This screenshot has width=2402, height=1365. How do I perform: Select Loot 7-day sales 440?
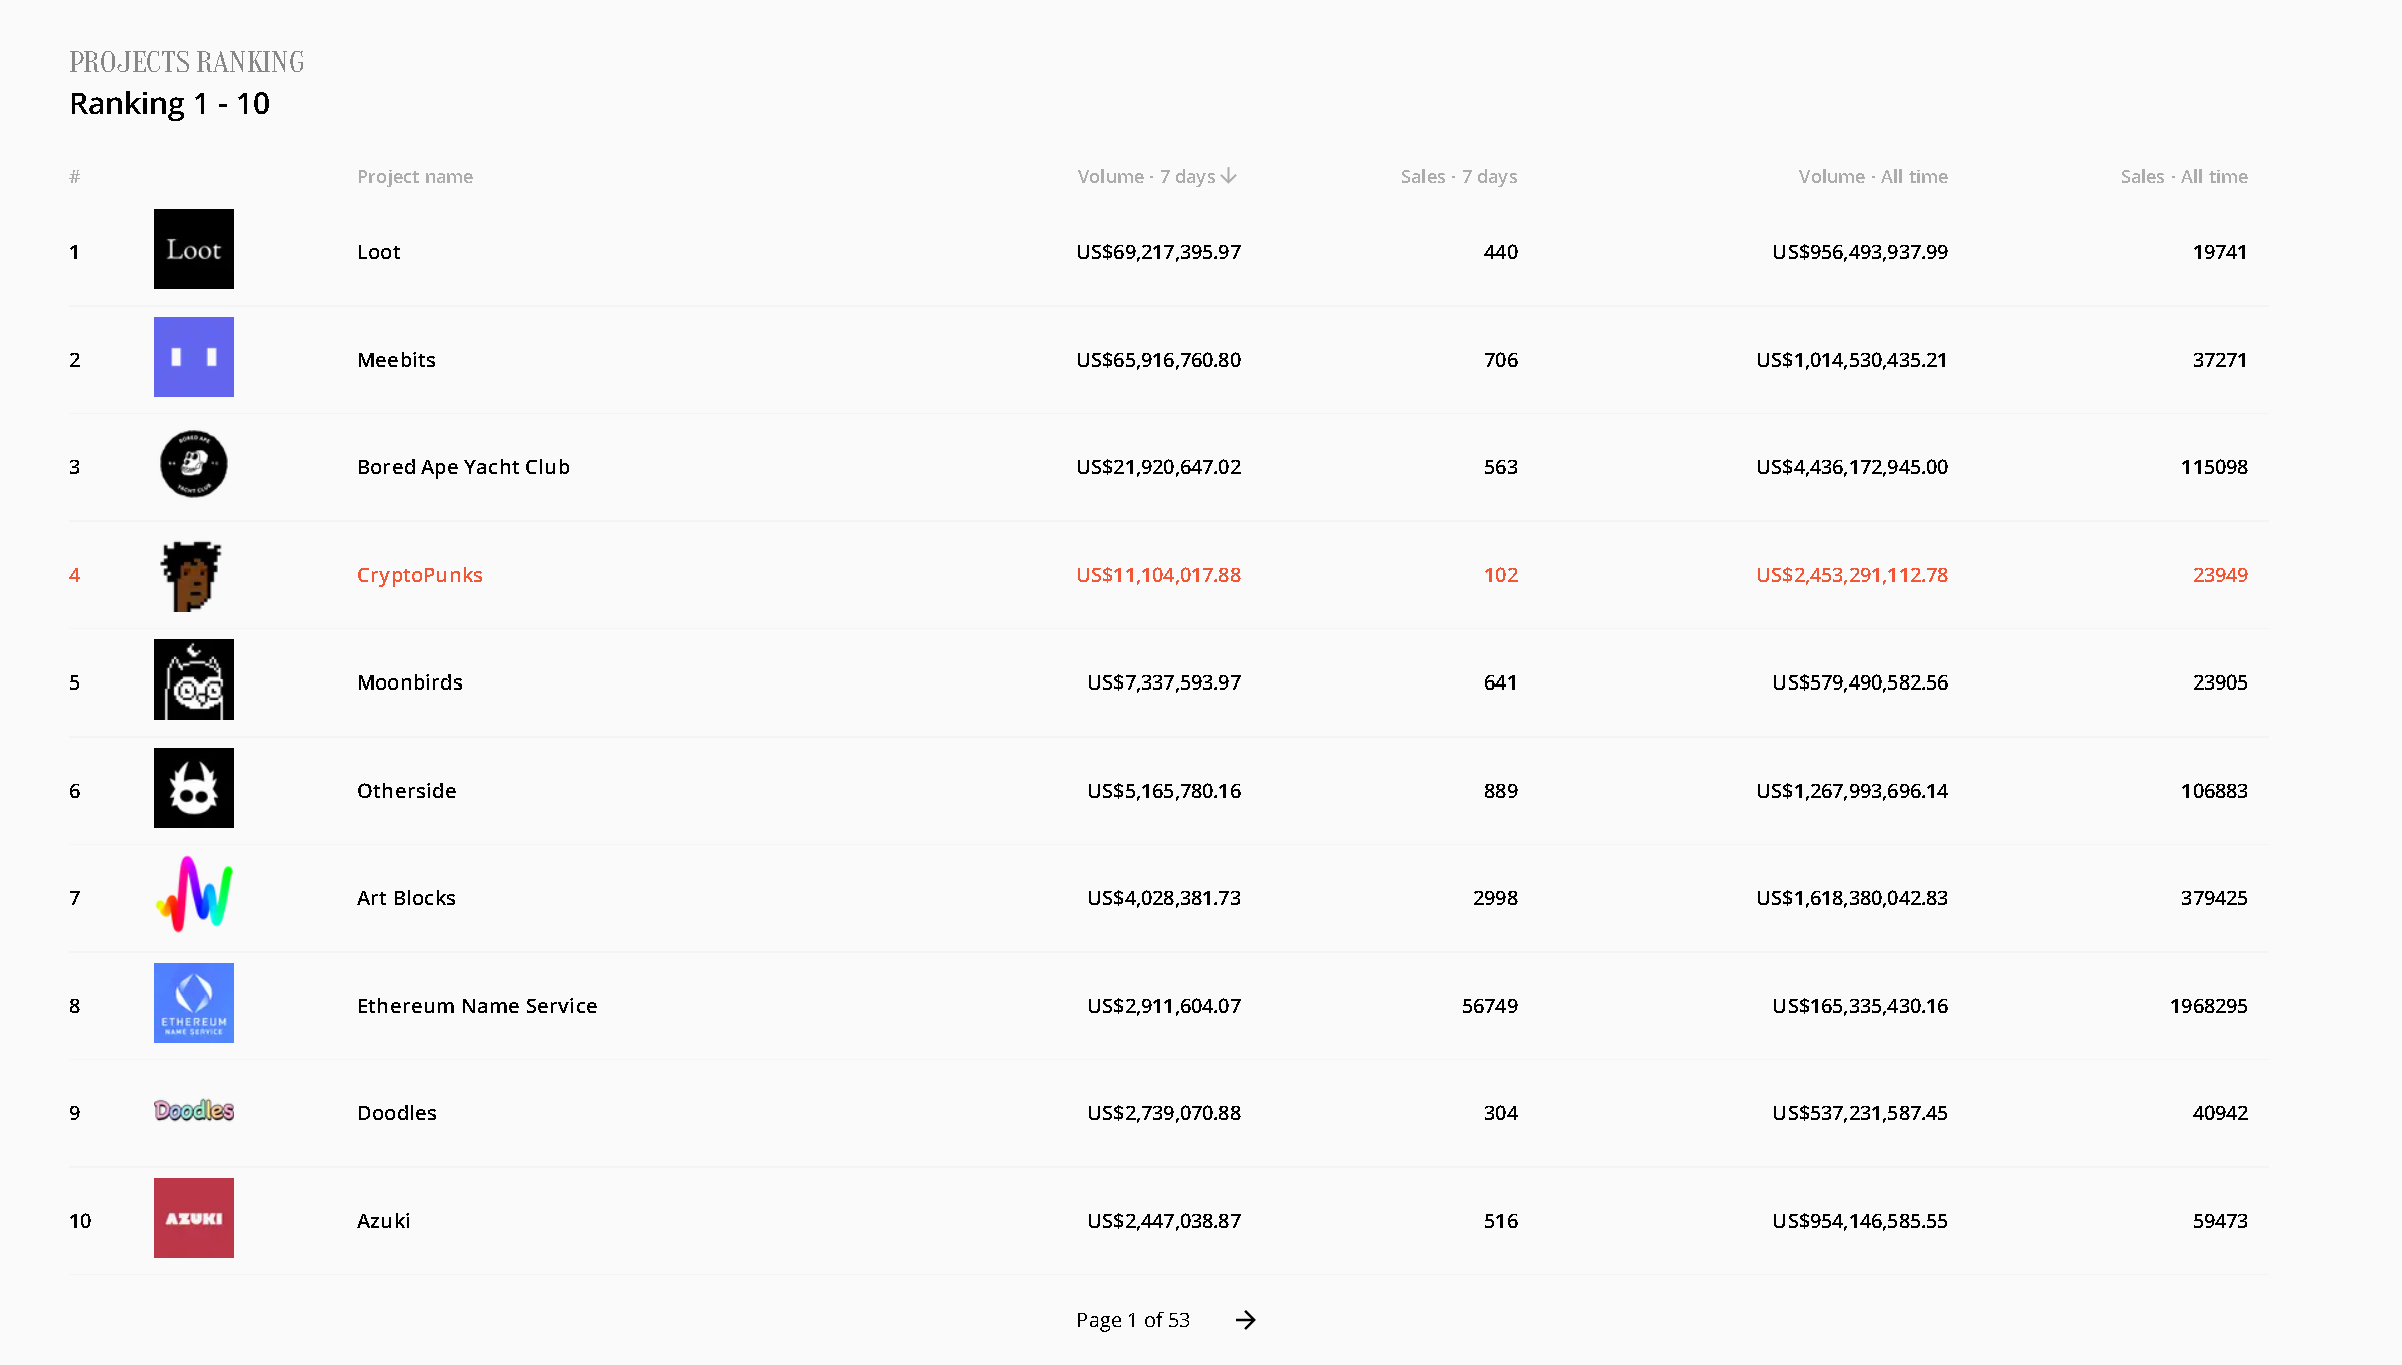coord(1501,252)
